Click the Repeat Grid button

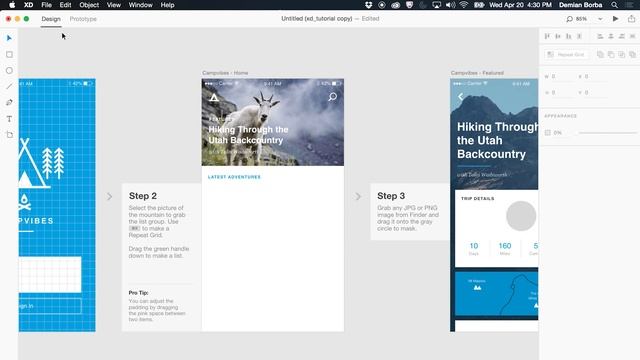(567, 54)
